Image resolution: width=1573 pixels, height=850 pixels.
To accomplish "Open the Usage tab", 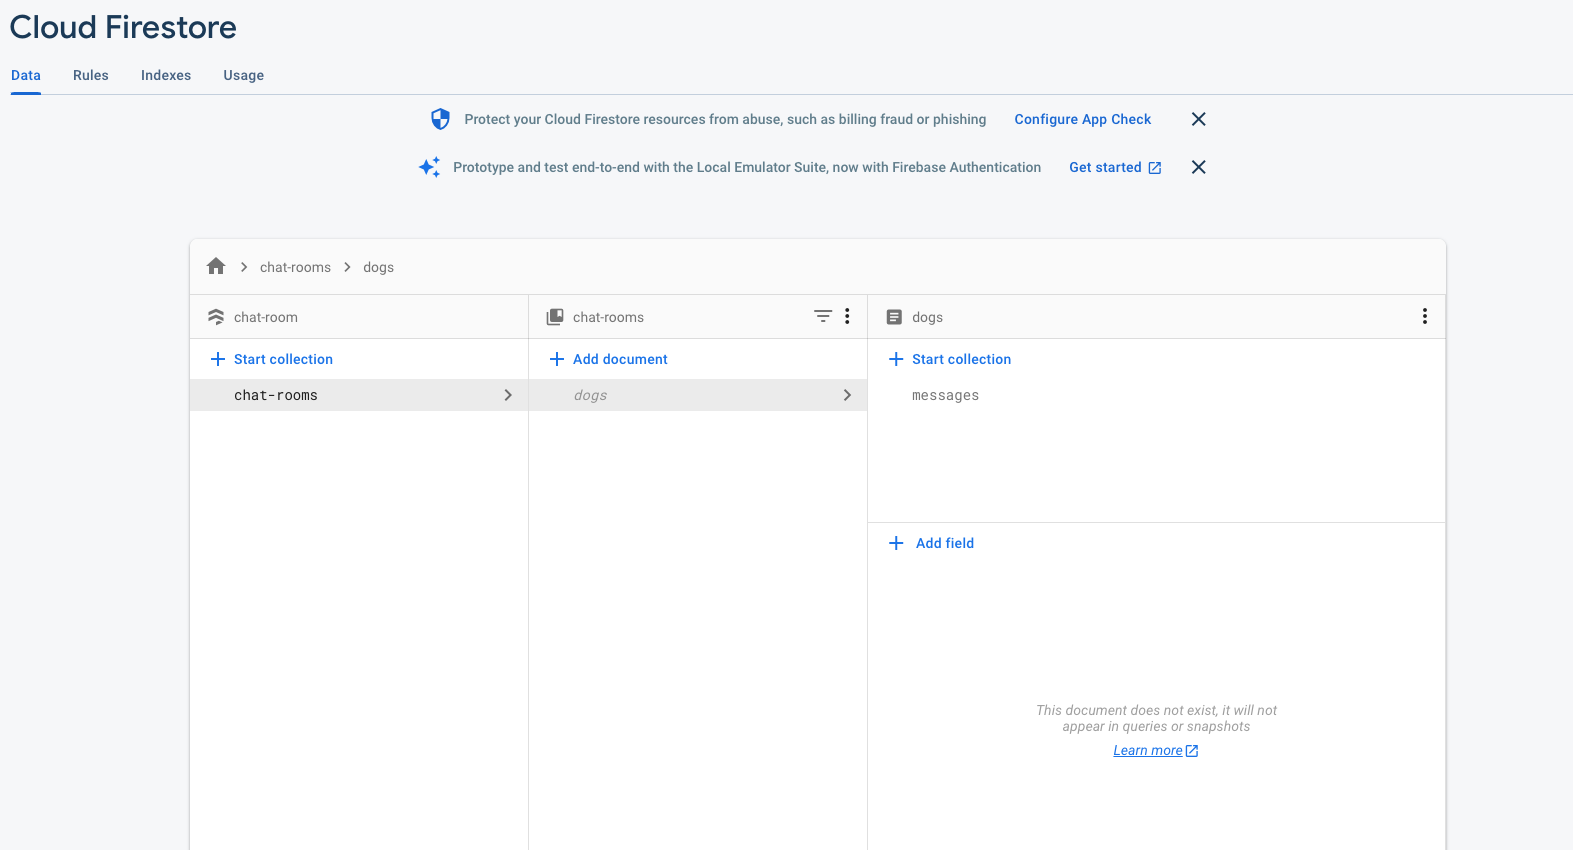I will point(244,75).
